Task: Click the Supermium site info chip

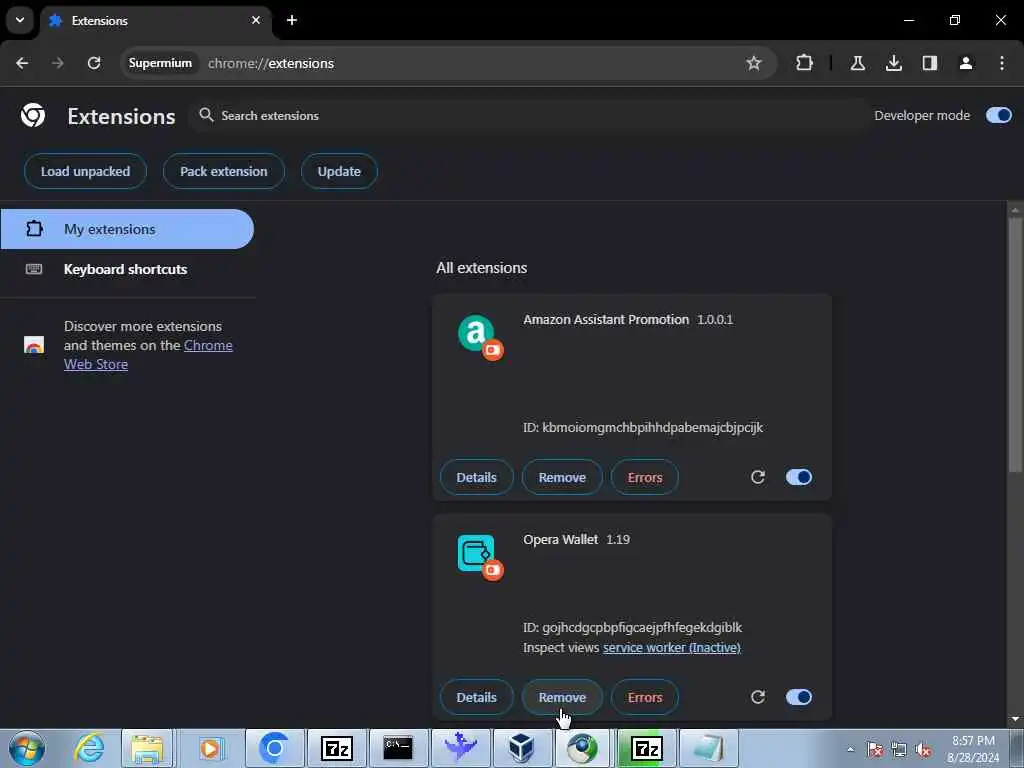Action: (160, 63)
